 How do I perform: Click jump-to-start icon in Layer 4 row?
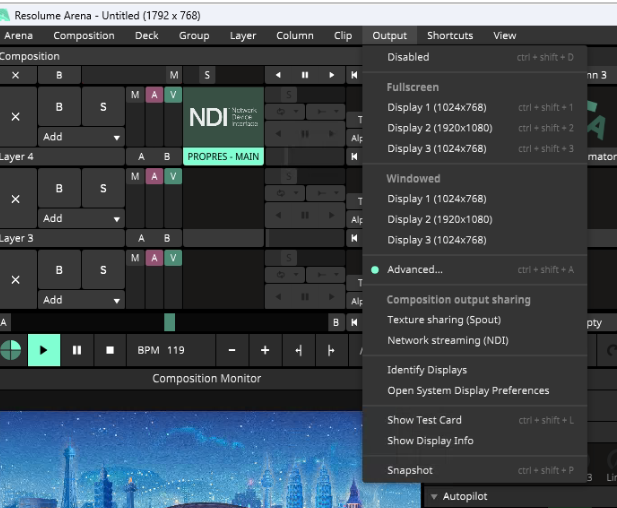(354, 157)
